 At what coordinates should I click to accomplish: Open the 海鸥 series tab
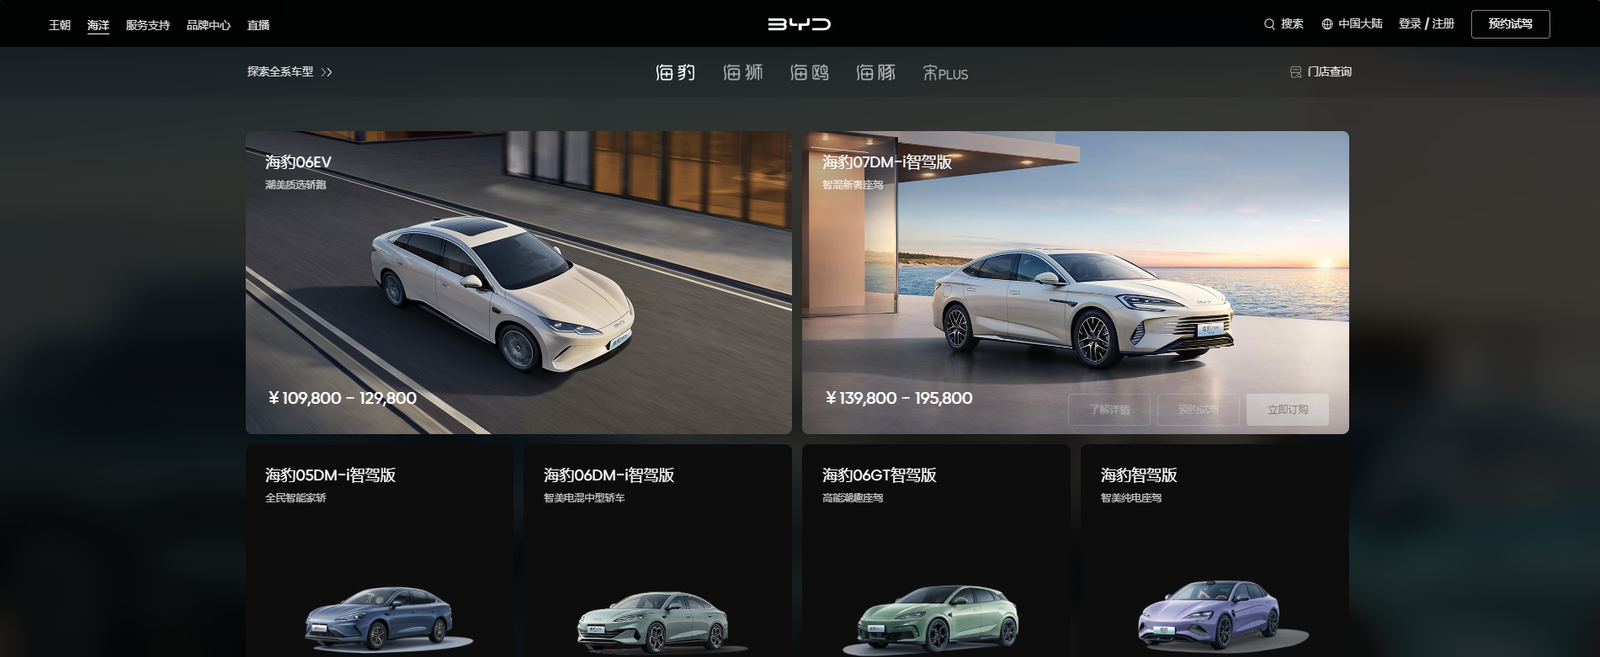coord(809,72)
